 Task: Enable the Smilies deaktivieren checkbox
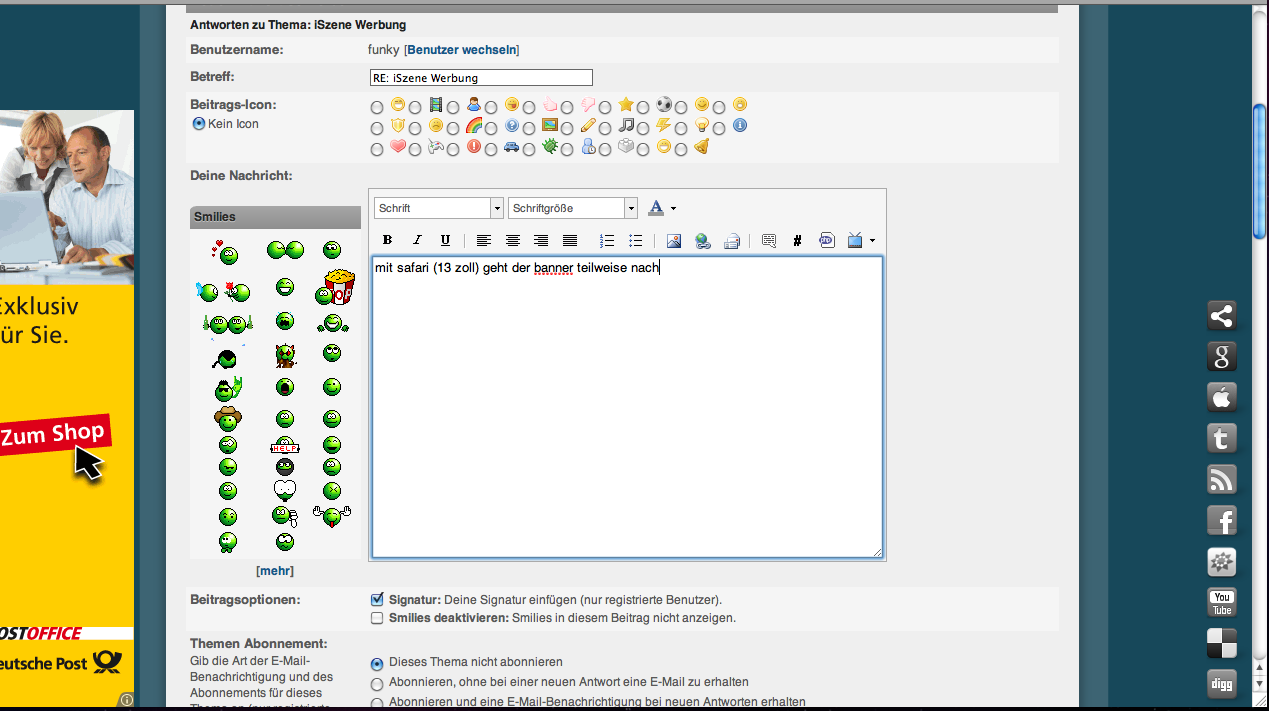377,618
